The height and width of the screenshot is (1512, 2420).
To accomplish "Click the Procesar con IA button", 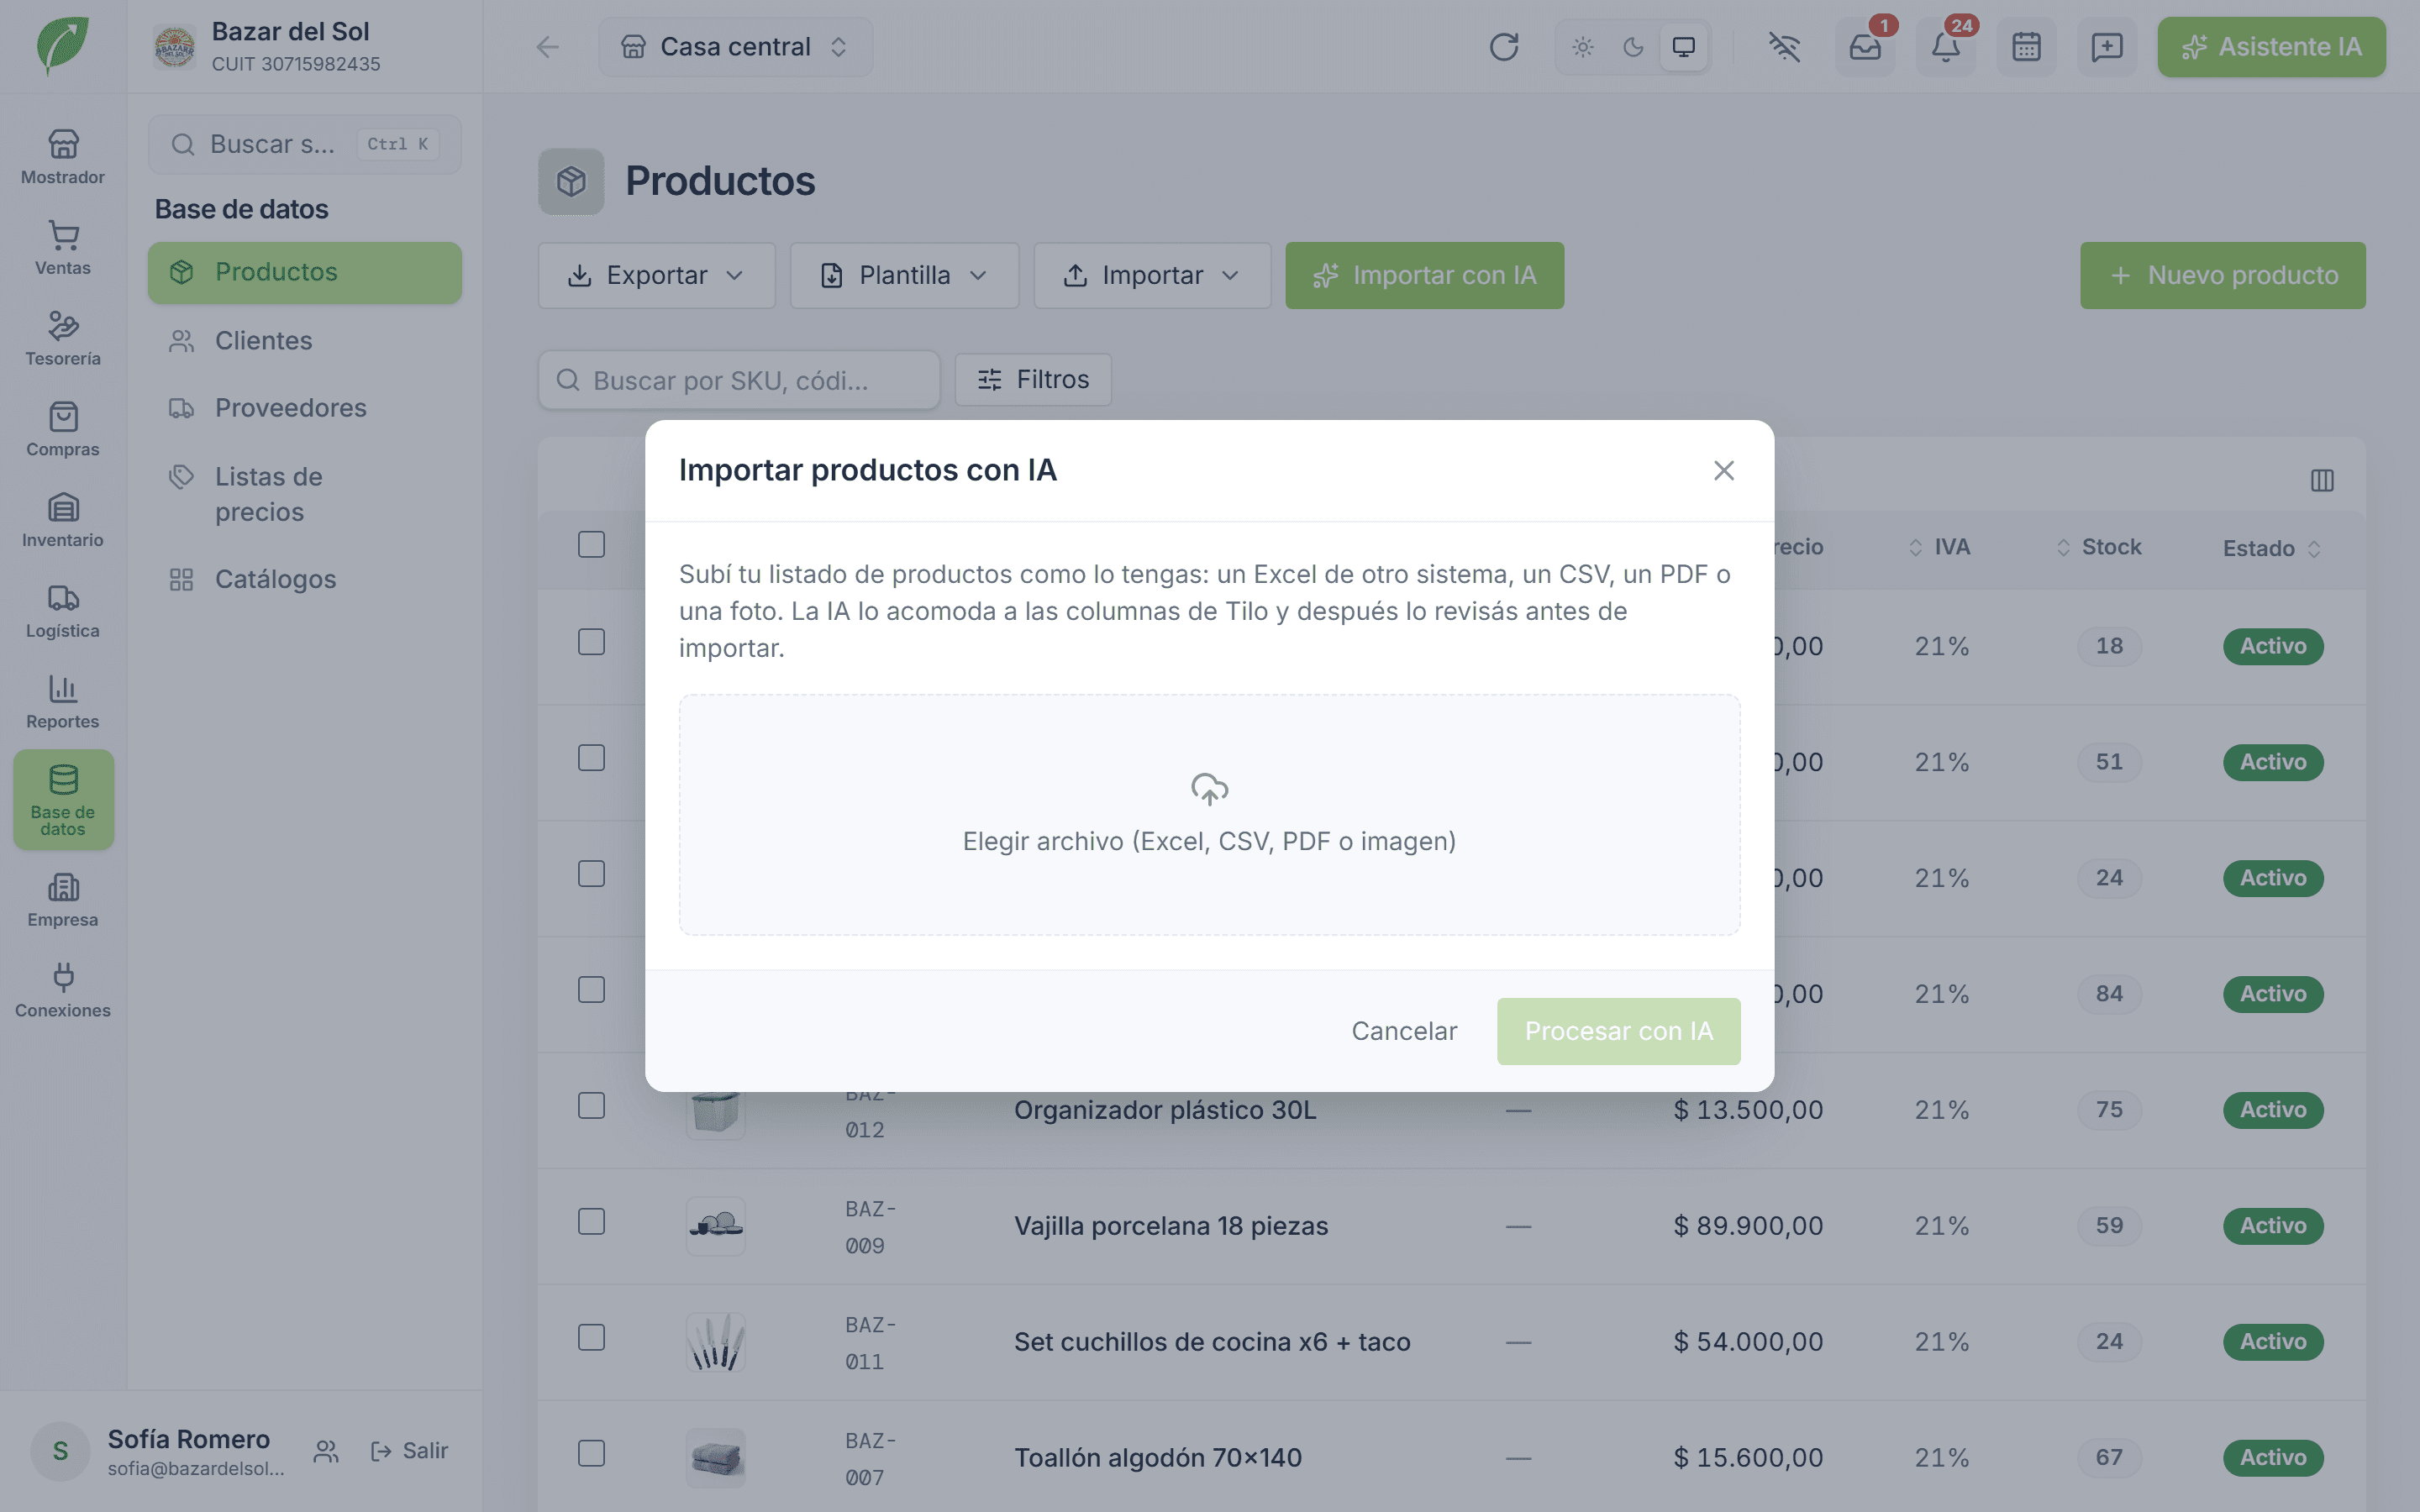I will [1618, 1031].
